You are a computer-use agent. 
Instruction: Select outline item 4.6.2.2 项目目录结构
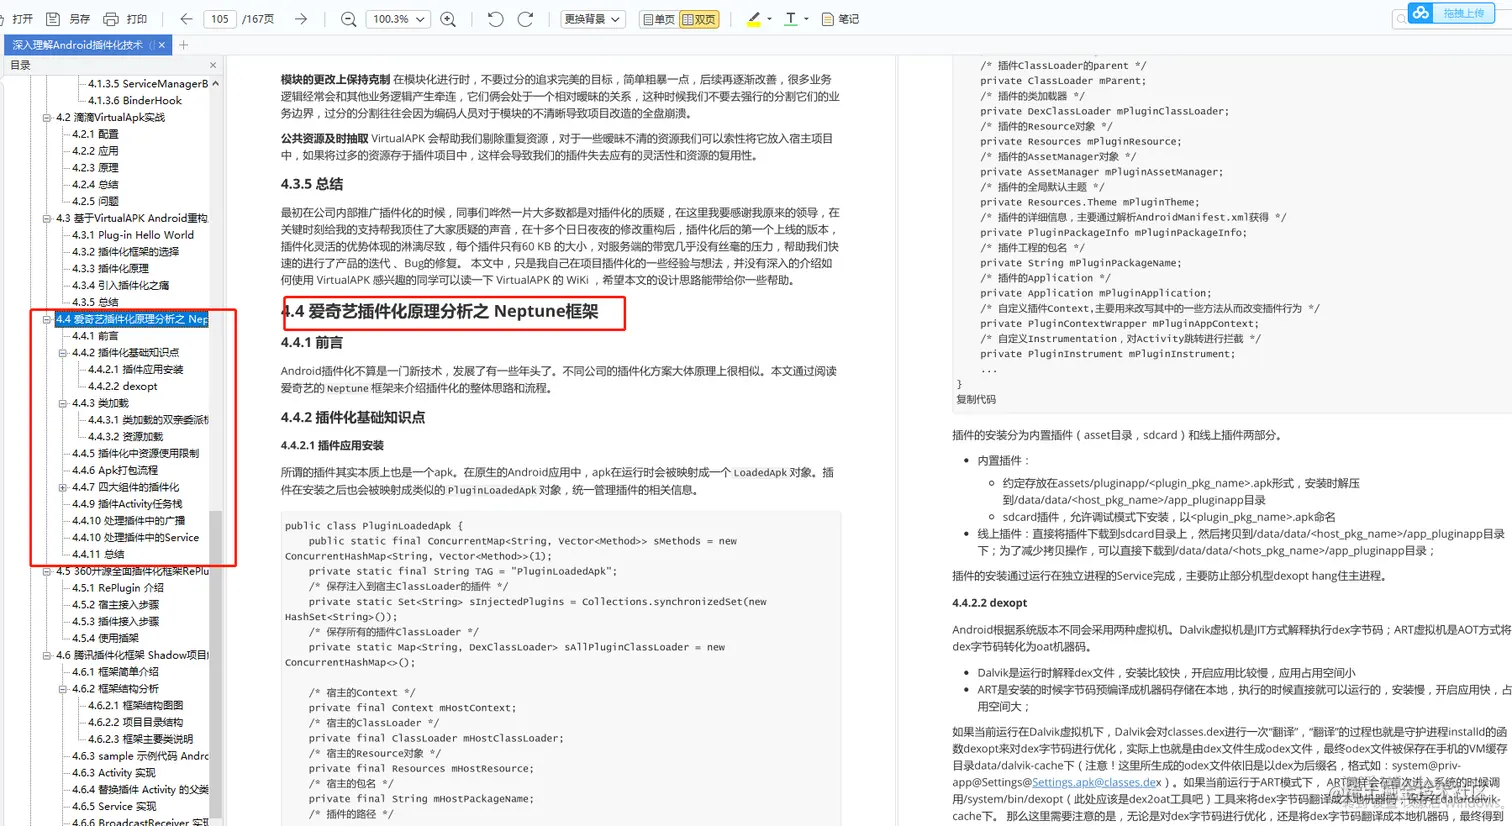[x=135, y=722]
